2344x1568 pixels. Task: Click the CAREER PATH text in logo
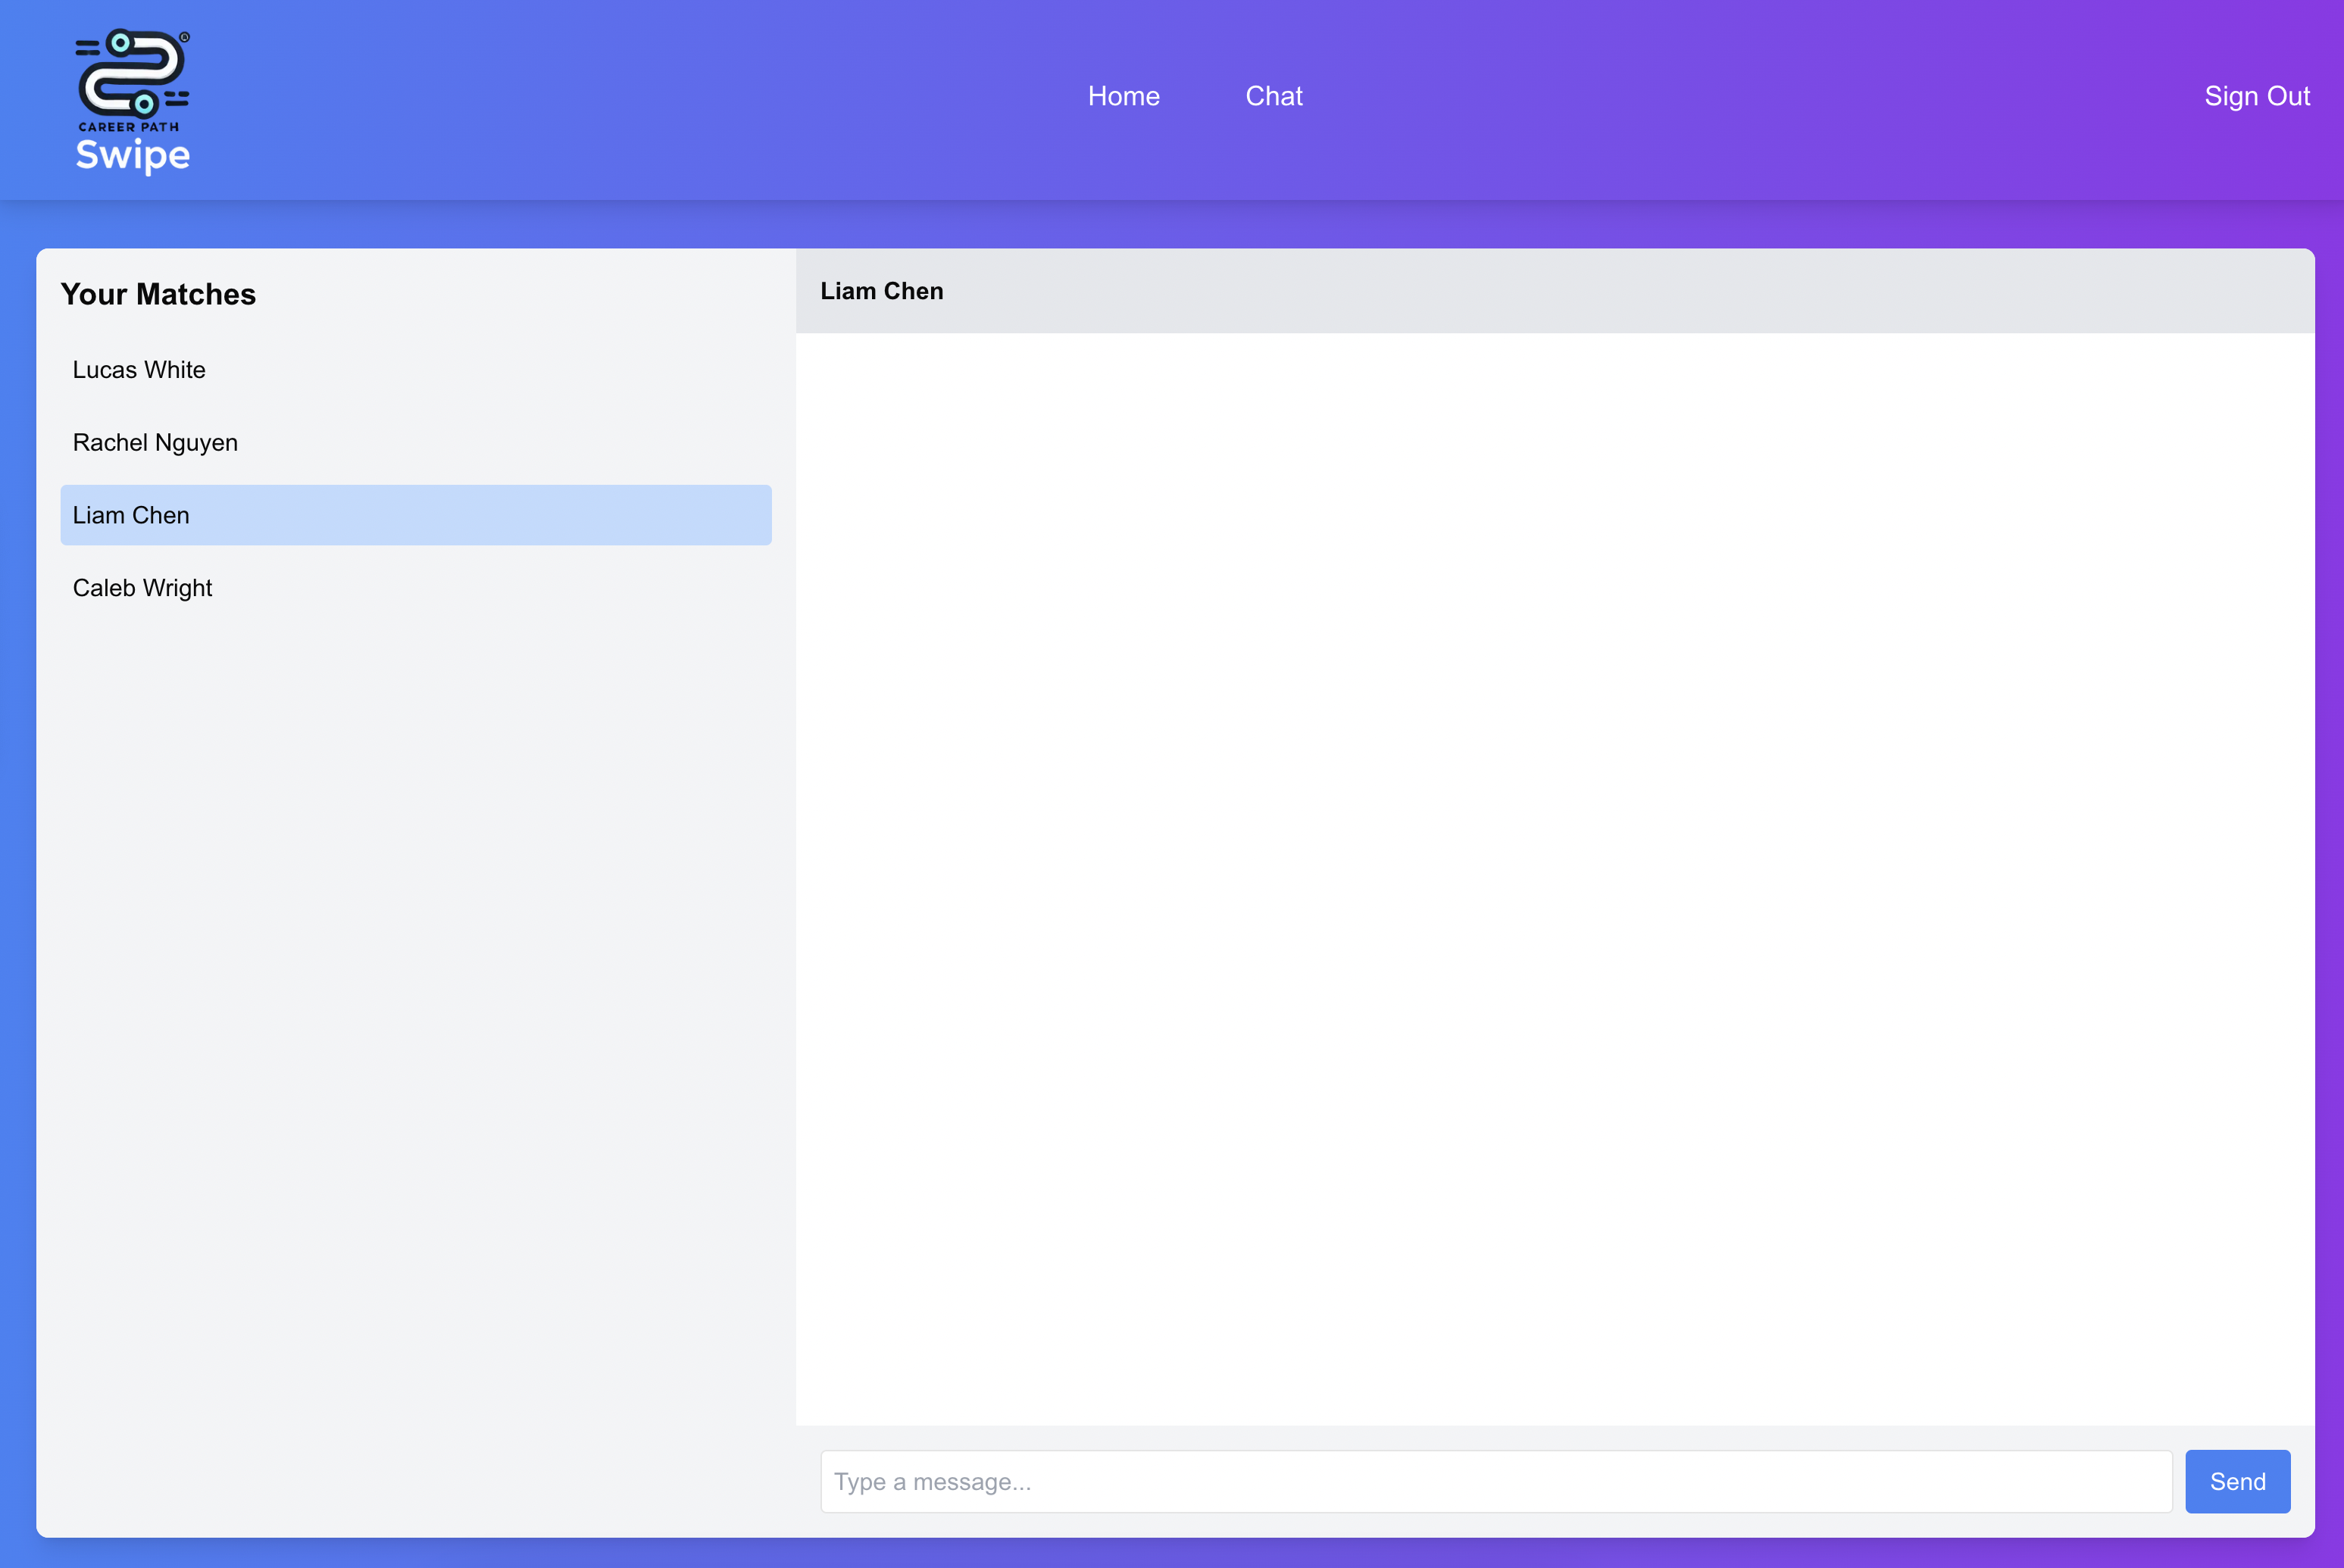tap(129, 127)
